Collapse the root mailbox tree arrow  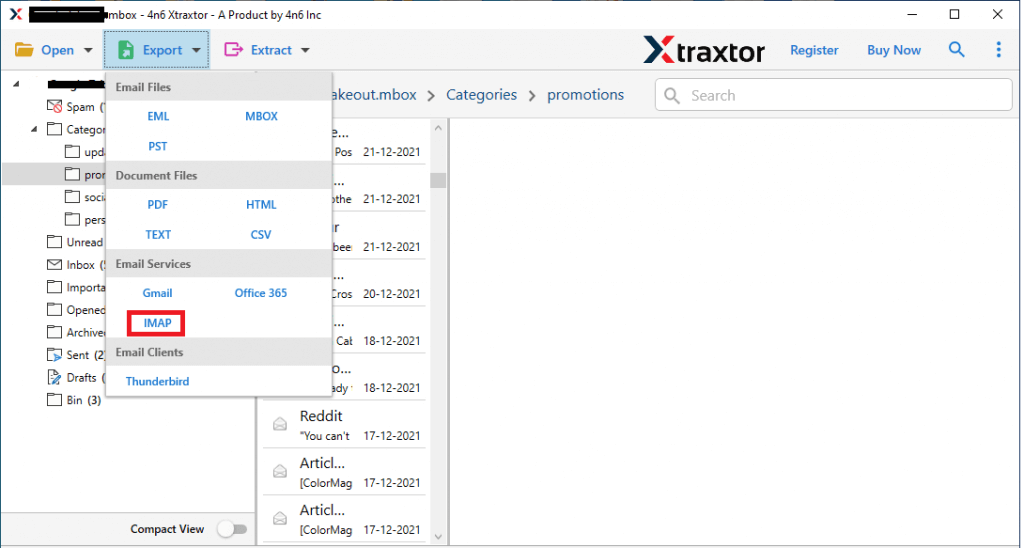click(x=16, y=84)
